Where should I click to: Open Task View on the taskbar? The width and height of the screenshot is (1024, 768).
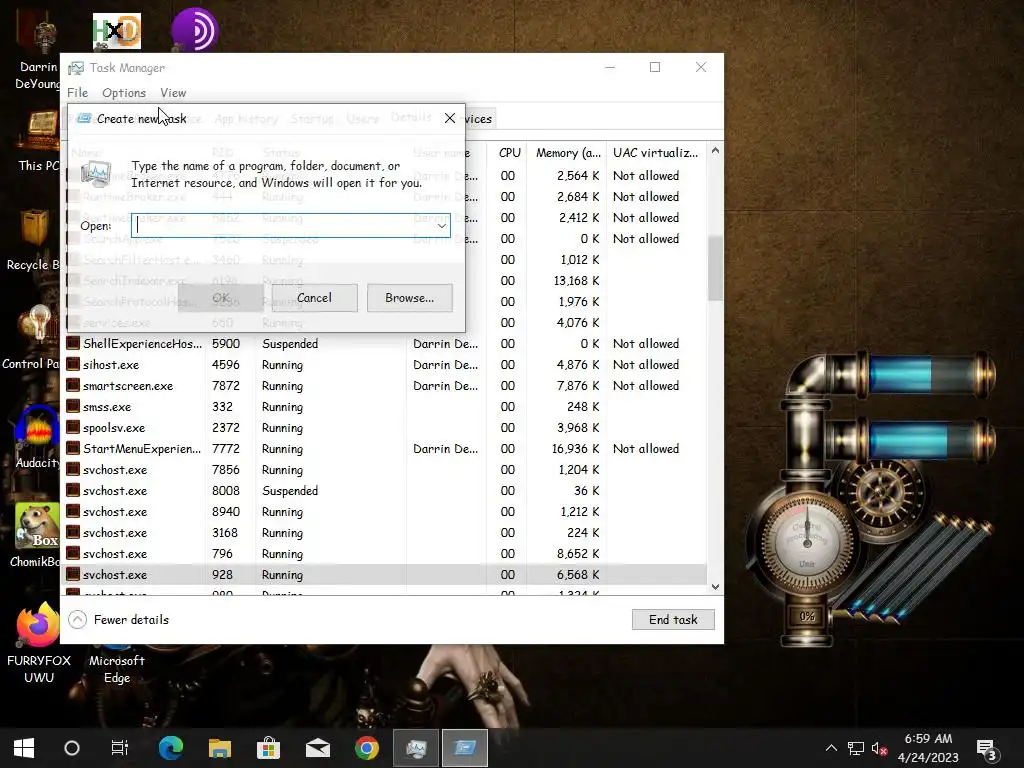click(120, 748)
